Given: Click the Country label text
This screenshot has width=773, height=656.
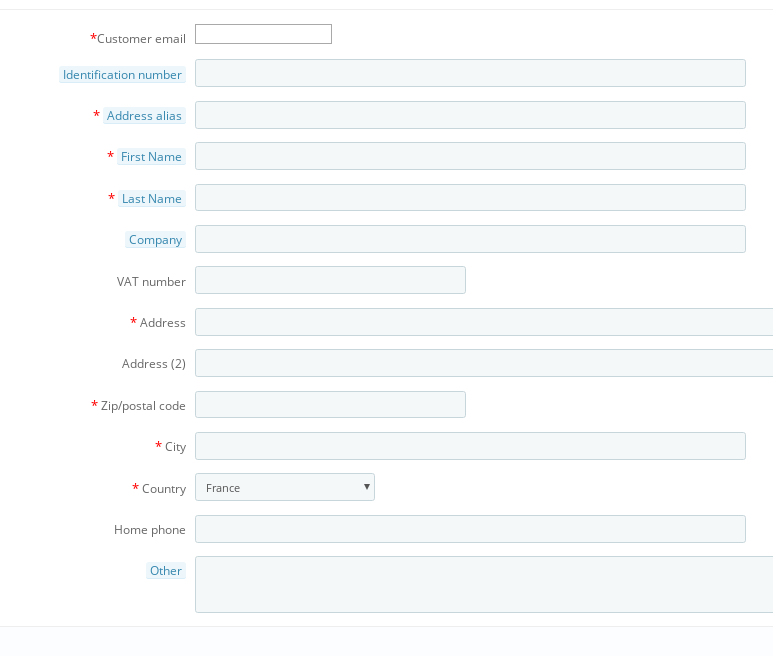Looking at the screenshot, I should (164, 489).
